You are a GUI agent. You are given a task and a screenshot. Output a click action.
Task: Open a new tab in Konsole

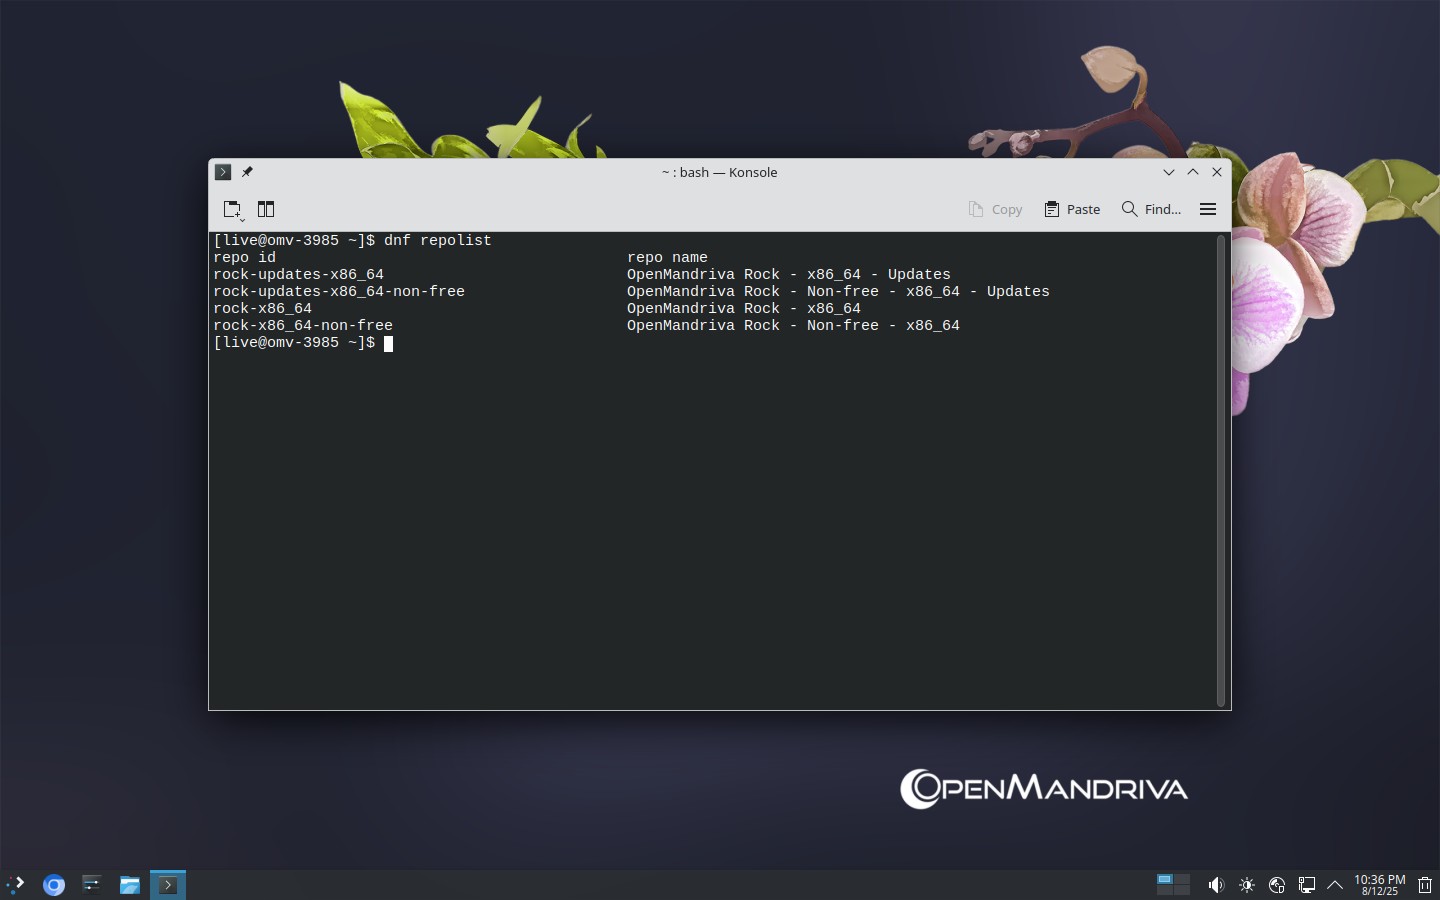pyautogui.click(x=232, y=209)
